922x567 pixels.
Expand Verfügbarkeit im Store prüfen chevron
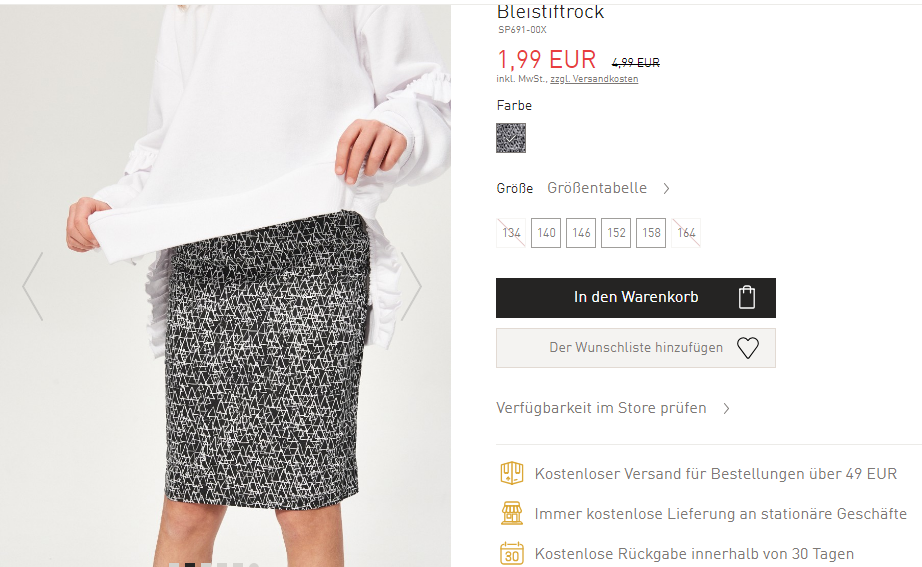tap(727, 408)
